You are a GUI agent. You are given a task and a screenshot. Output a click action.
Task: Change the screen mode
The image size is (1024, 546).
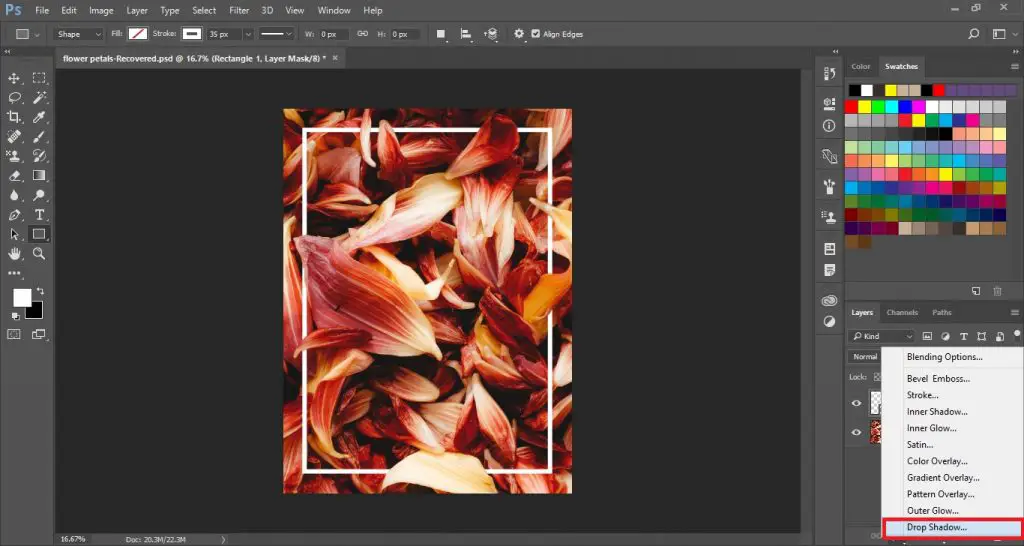click(39, 334)
